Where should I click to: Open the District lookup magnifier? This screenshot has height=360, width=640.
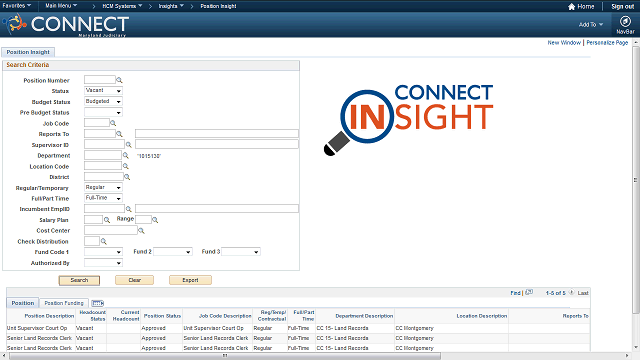pyautogui.click(x=127, y=177)
